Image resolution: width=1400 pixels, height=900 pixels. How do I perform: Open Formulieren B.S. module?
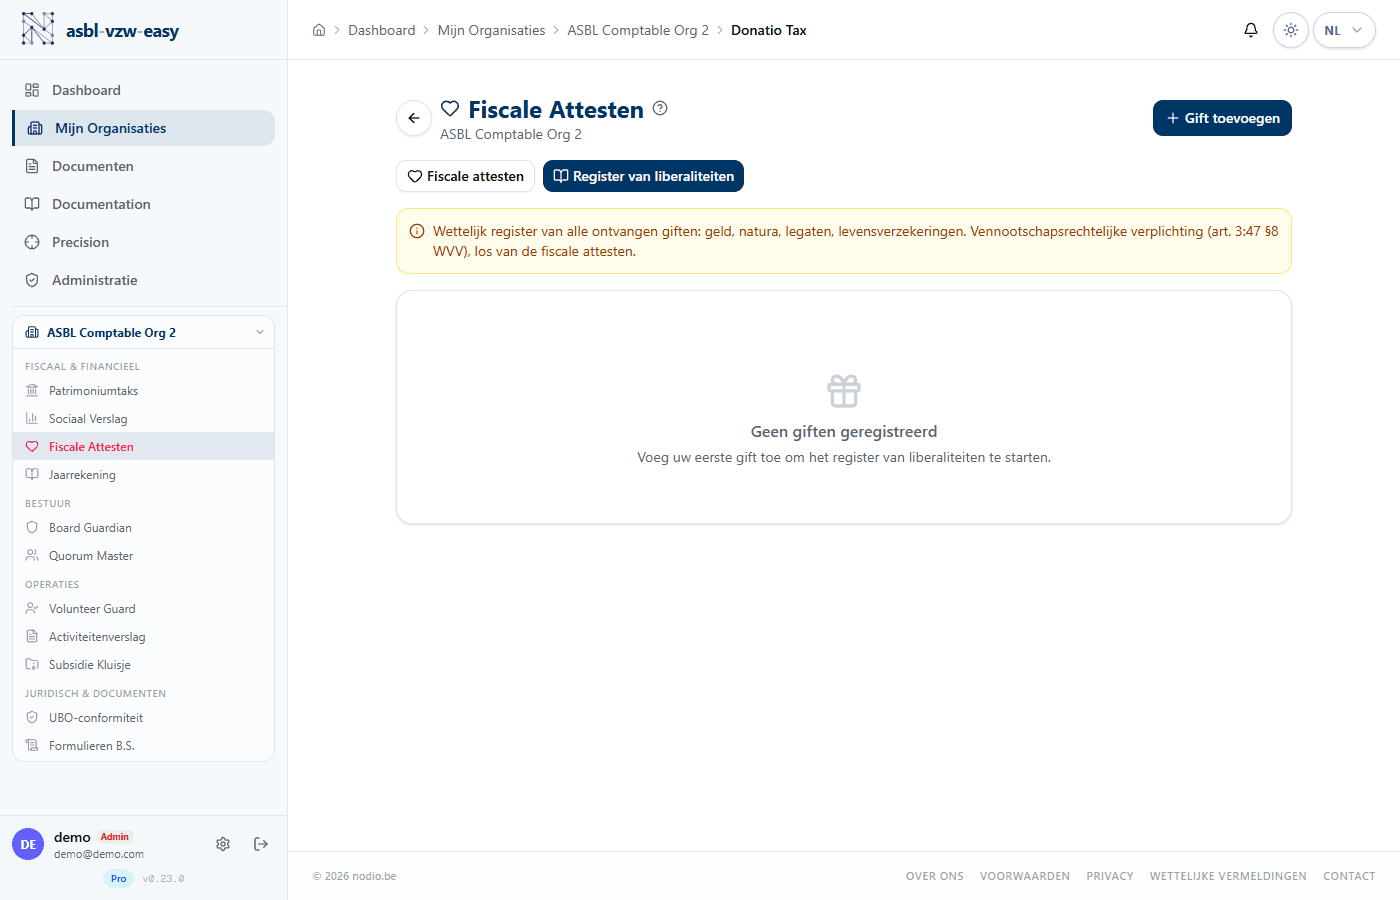(x=144, y=746)
